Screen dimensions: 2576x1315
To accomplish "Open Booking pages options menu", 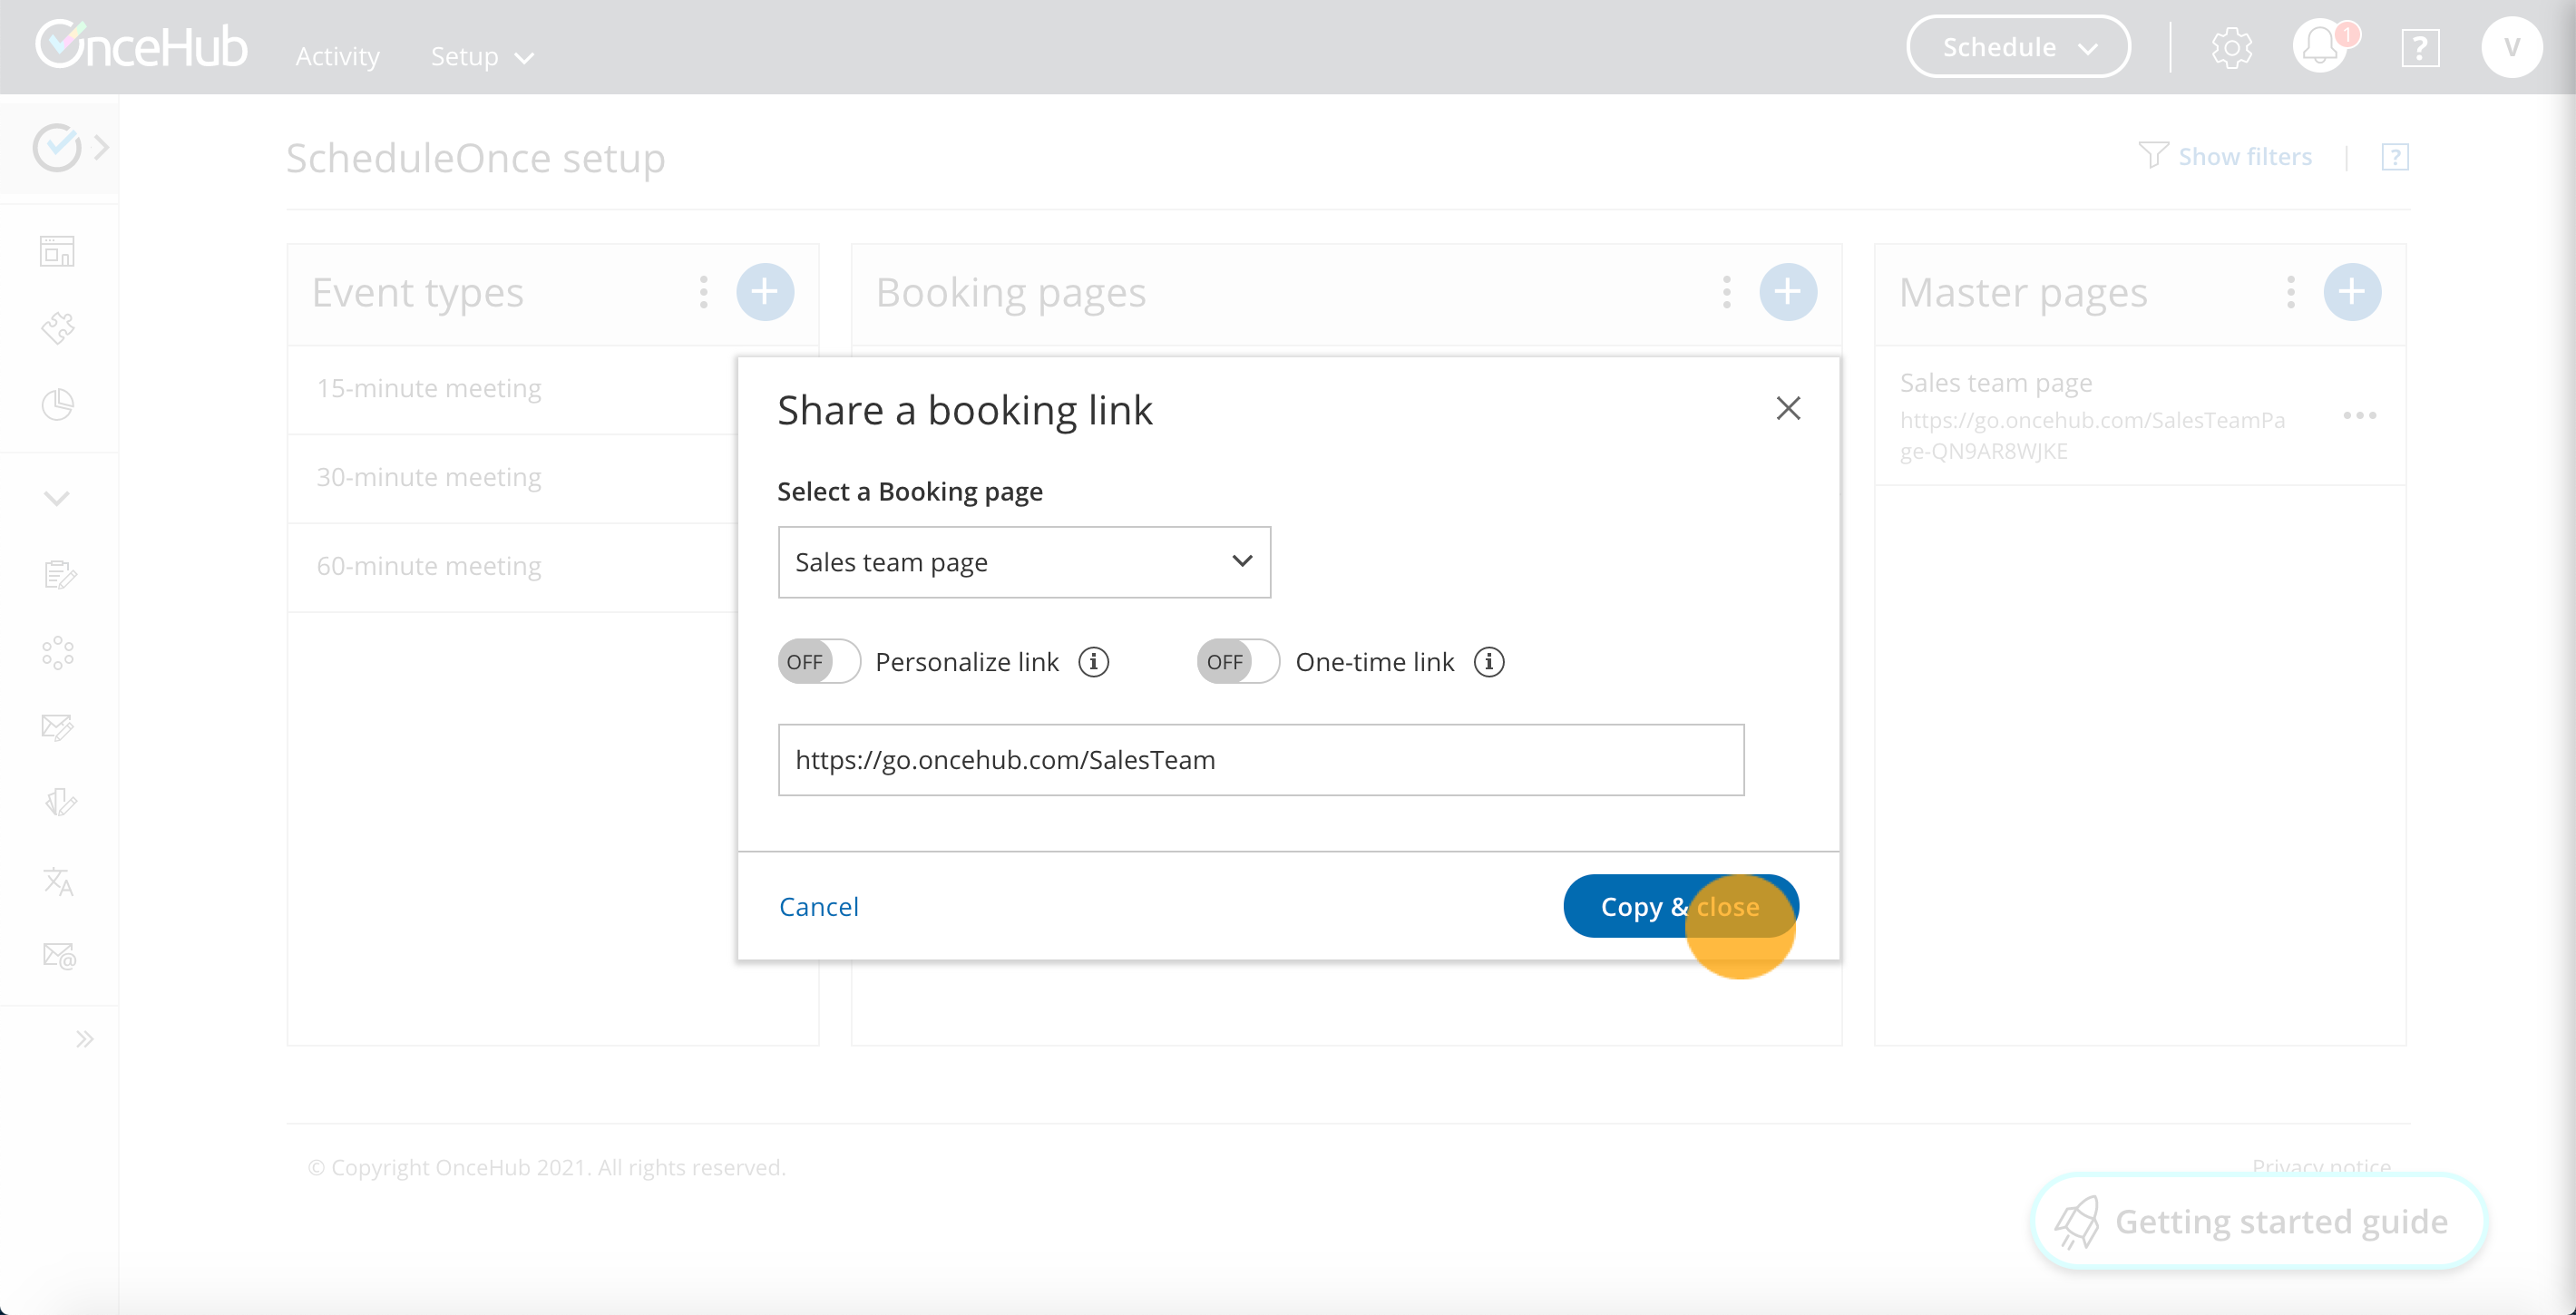I will click(x=1727, y=292).
